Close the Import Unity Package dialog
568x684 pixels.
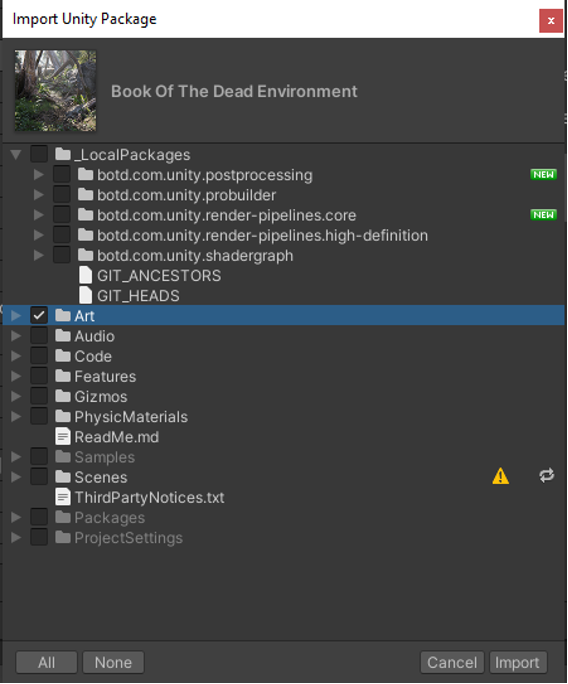pos(551,21)
